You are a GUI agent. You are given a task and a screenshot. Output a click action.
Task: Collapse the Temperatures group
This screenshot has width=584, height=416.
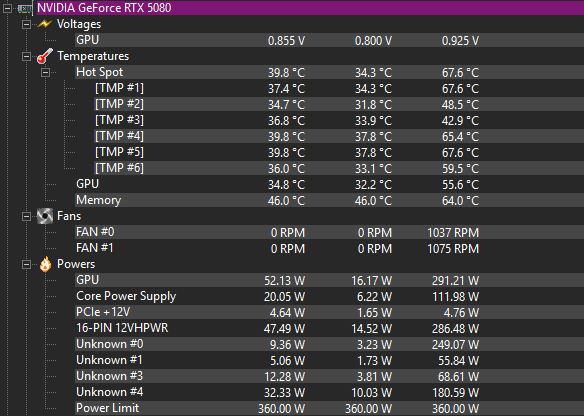point(26,57)
